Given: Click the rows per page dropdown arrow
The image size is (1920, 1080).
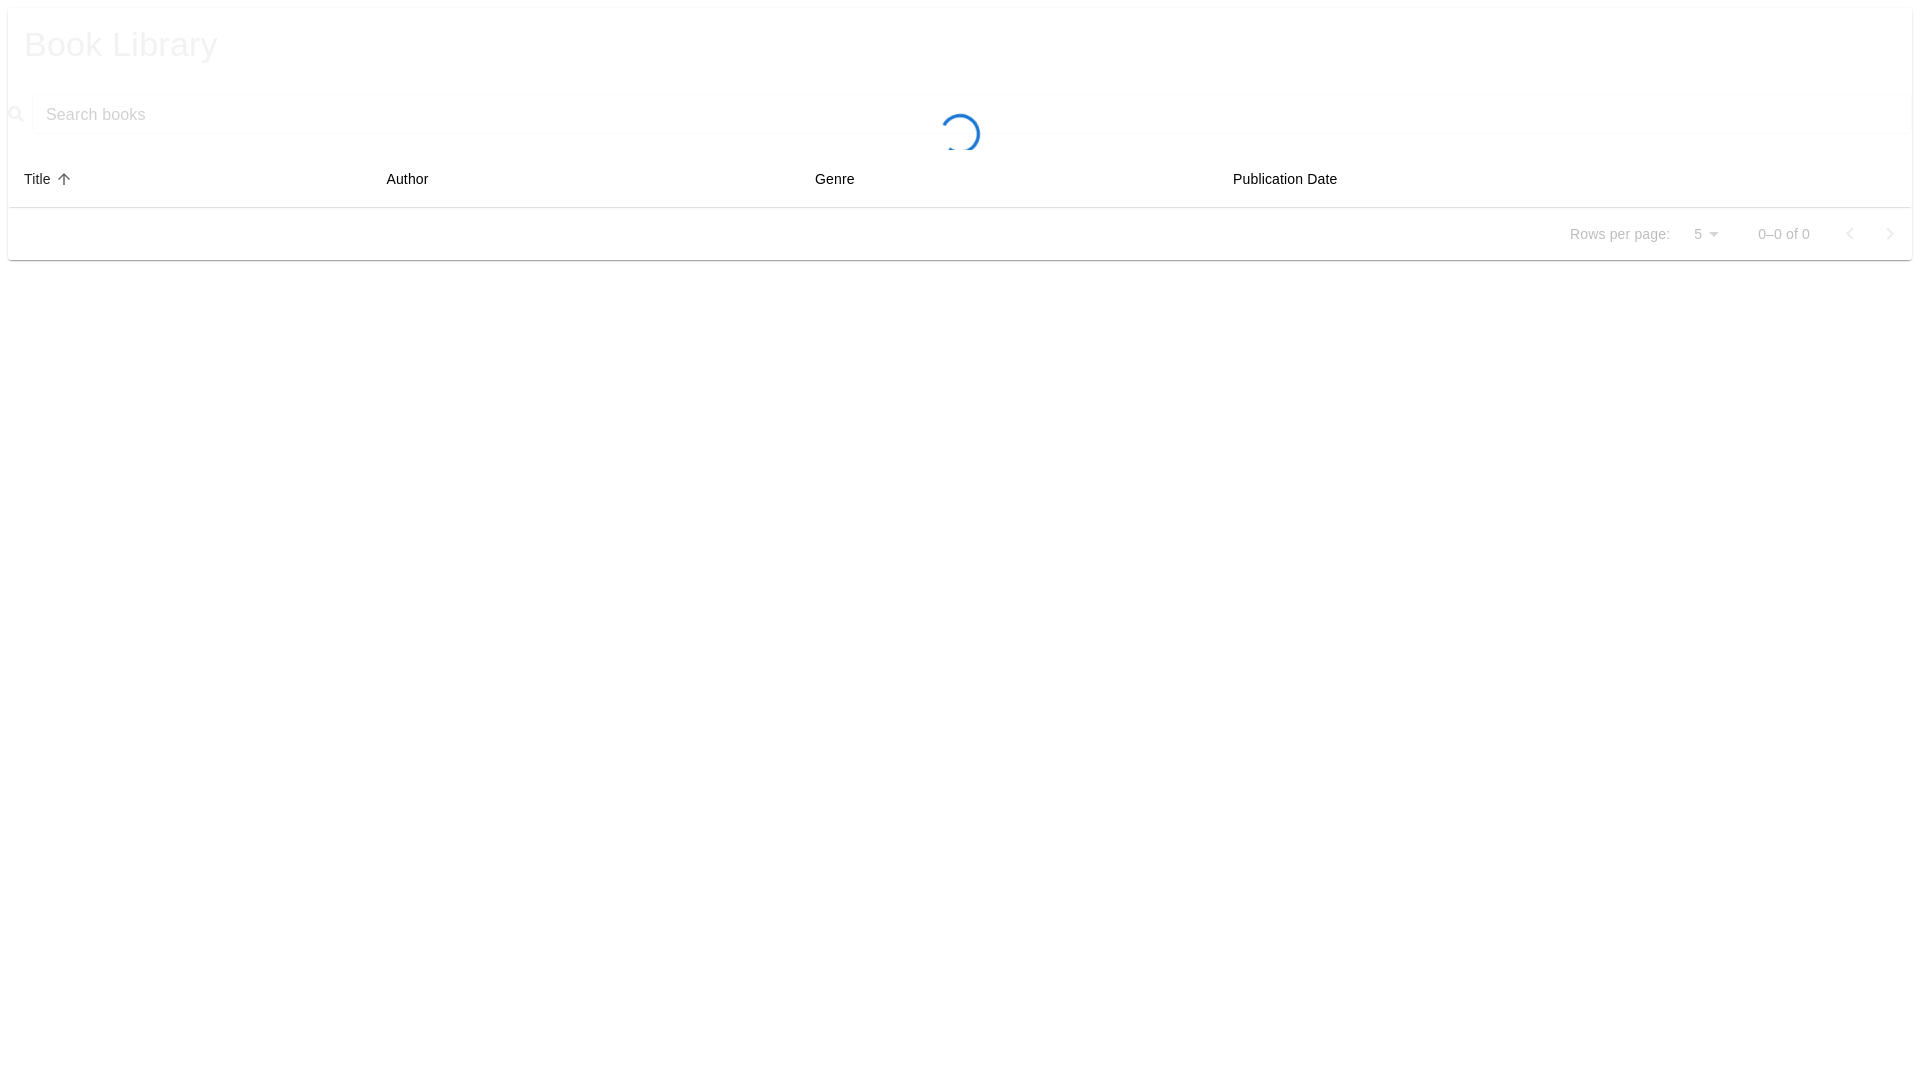Looking at the screenshot, I should coord(1714,234).
